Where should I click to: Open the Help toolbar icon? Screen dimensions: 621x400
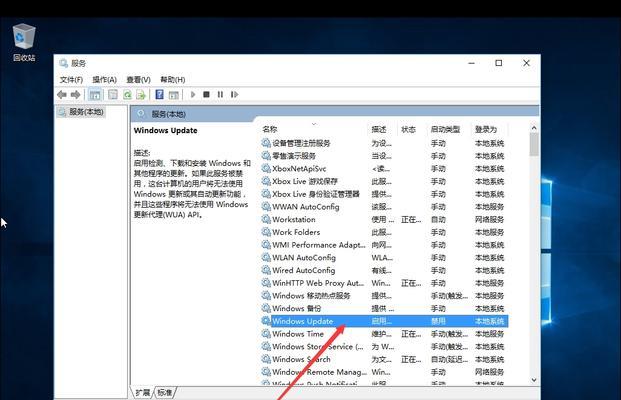pyautogui.click(x=159, y=95)
